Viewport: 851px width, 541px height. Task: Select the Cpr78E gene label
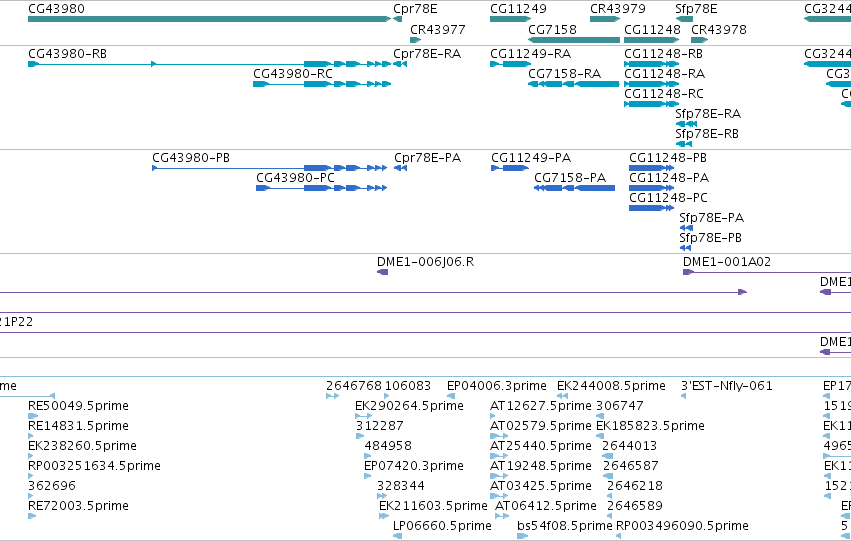(415, 9)
